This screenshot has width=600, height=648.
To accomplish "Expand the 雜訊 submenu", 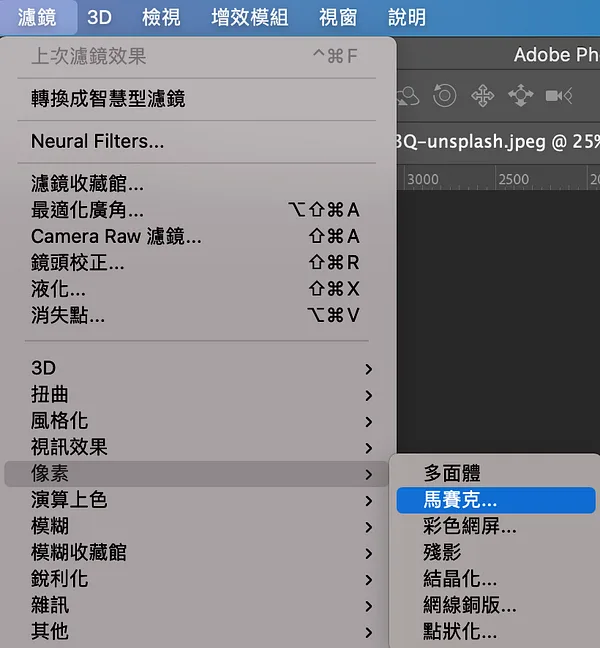I will [196, 605].
